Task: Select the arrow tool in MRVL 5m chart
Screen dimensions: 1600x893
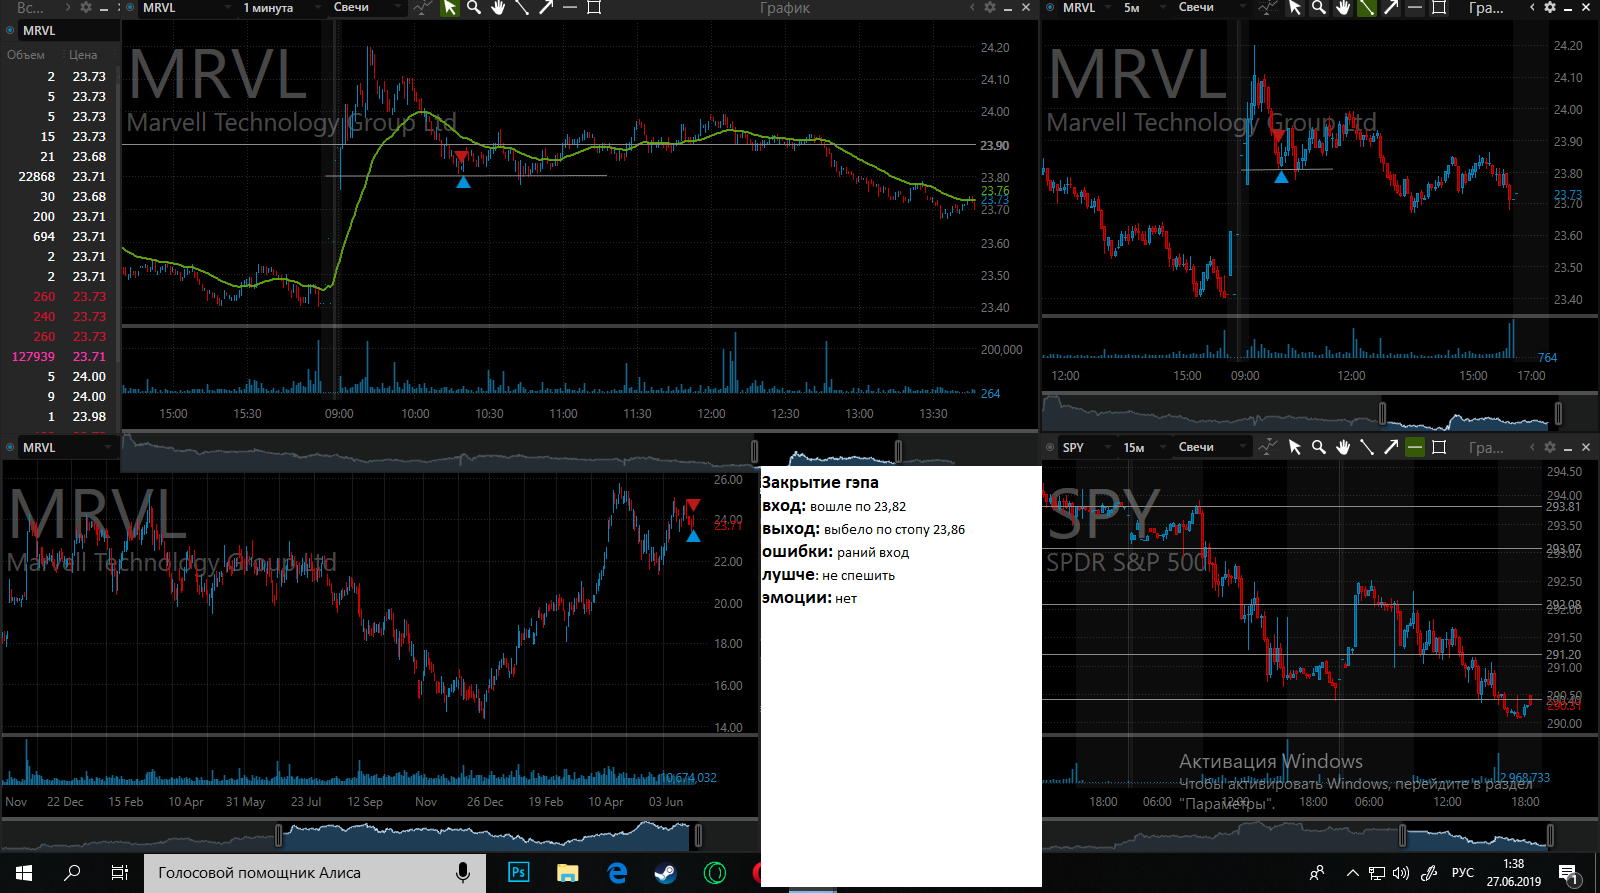Action: click(1391, 8)
